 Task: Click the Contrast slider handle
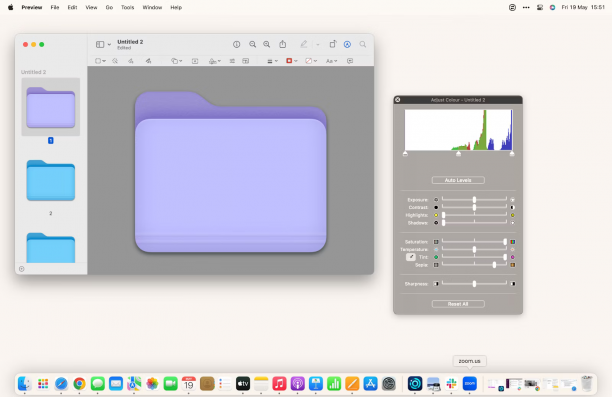pos(474,207)
